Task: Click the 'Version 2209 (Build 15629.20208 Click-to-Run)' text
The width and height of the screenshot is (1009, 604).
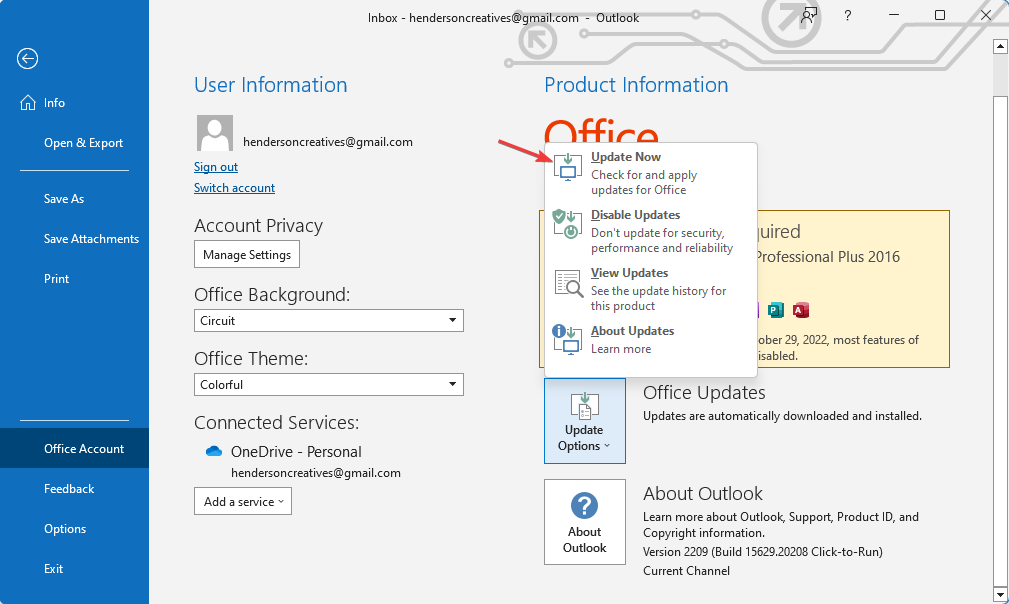Action: click(x=763, y=551)
